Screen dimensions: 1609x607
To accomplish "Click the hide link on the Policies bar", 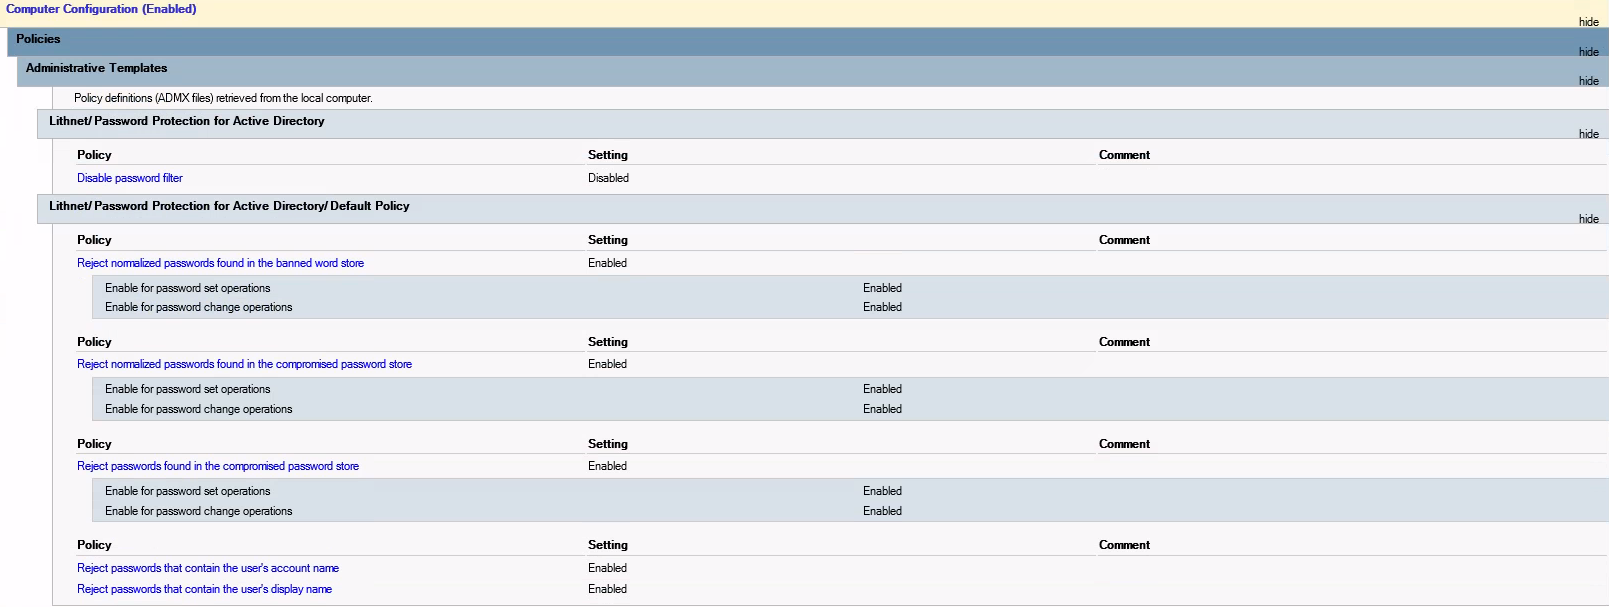I will (1588, 52).
